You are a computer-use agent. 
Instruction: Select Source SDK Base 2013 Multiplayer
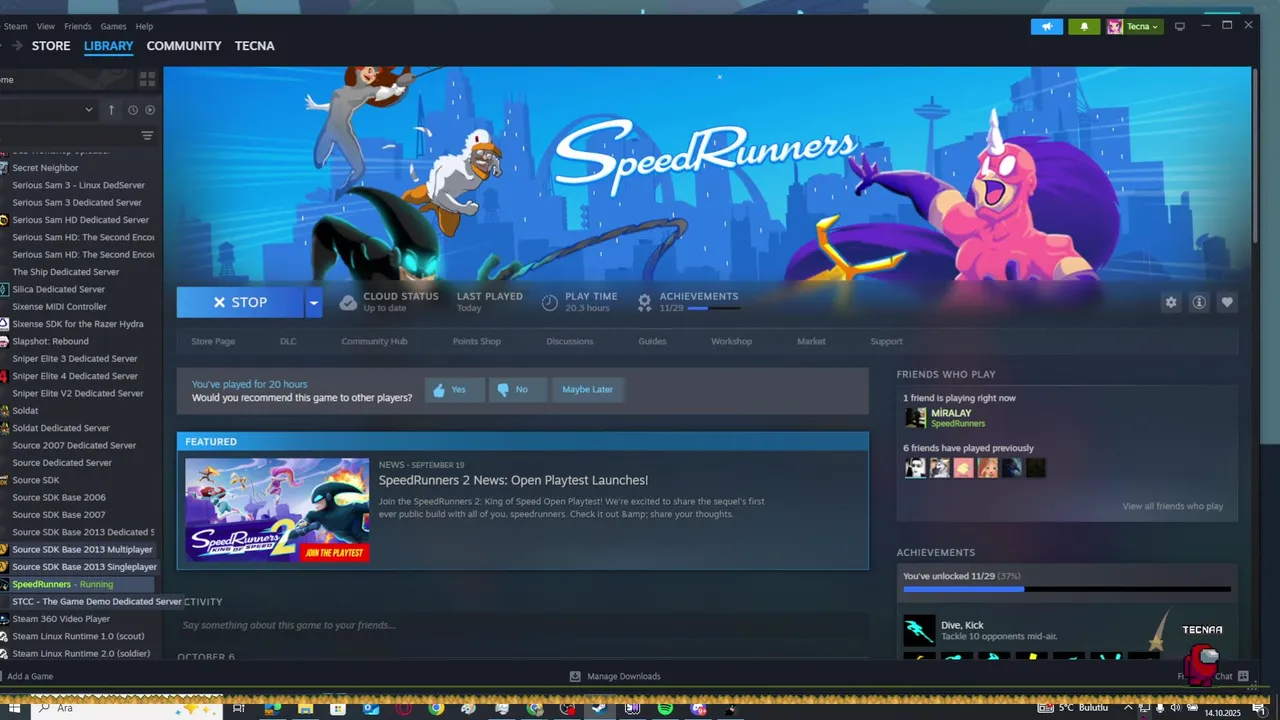click(x=82, y=549)
